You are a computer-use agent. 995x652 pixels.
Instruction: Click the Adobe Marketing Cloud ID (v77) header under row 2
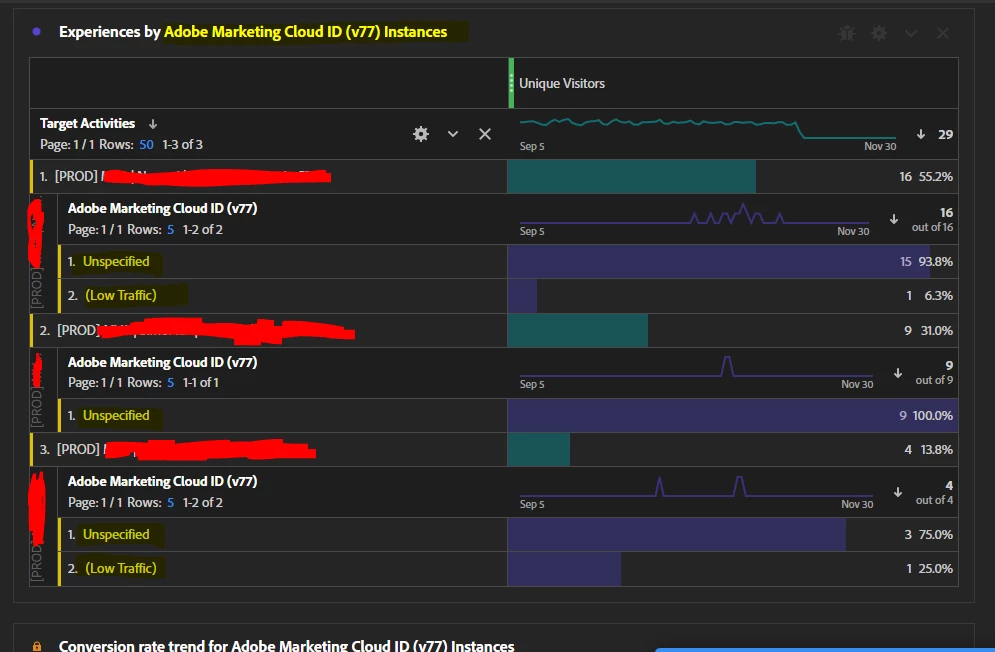[162, 363]
